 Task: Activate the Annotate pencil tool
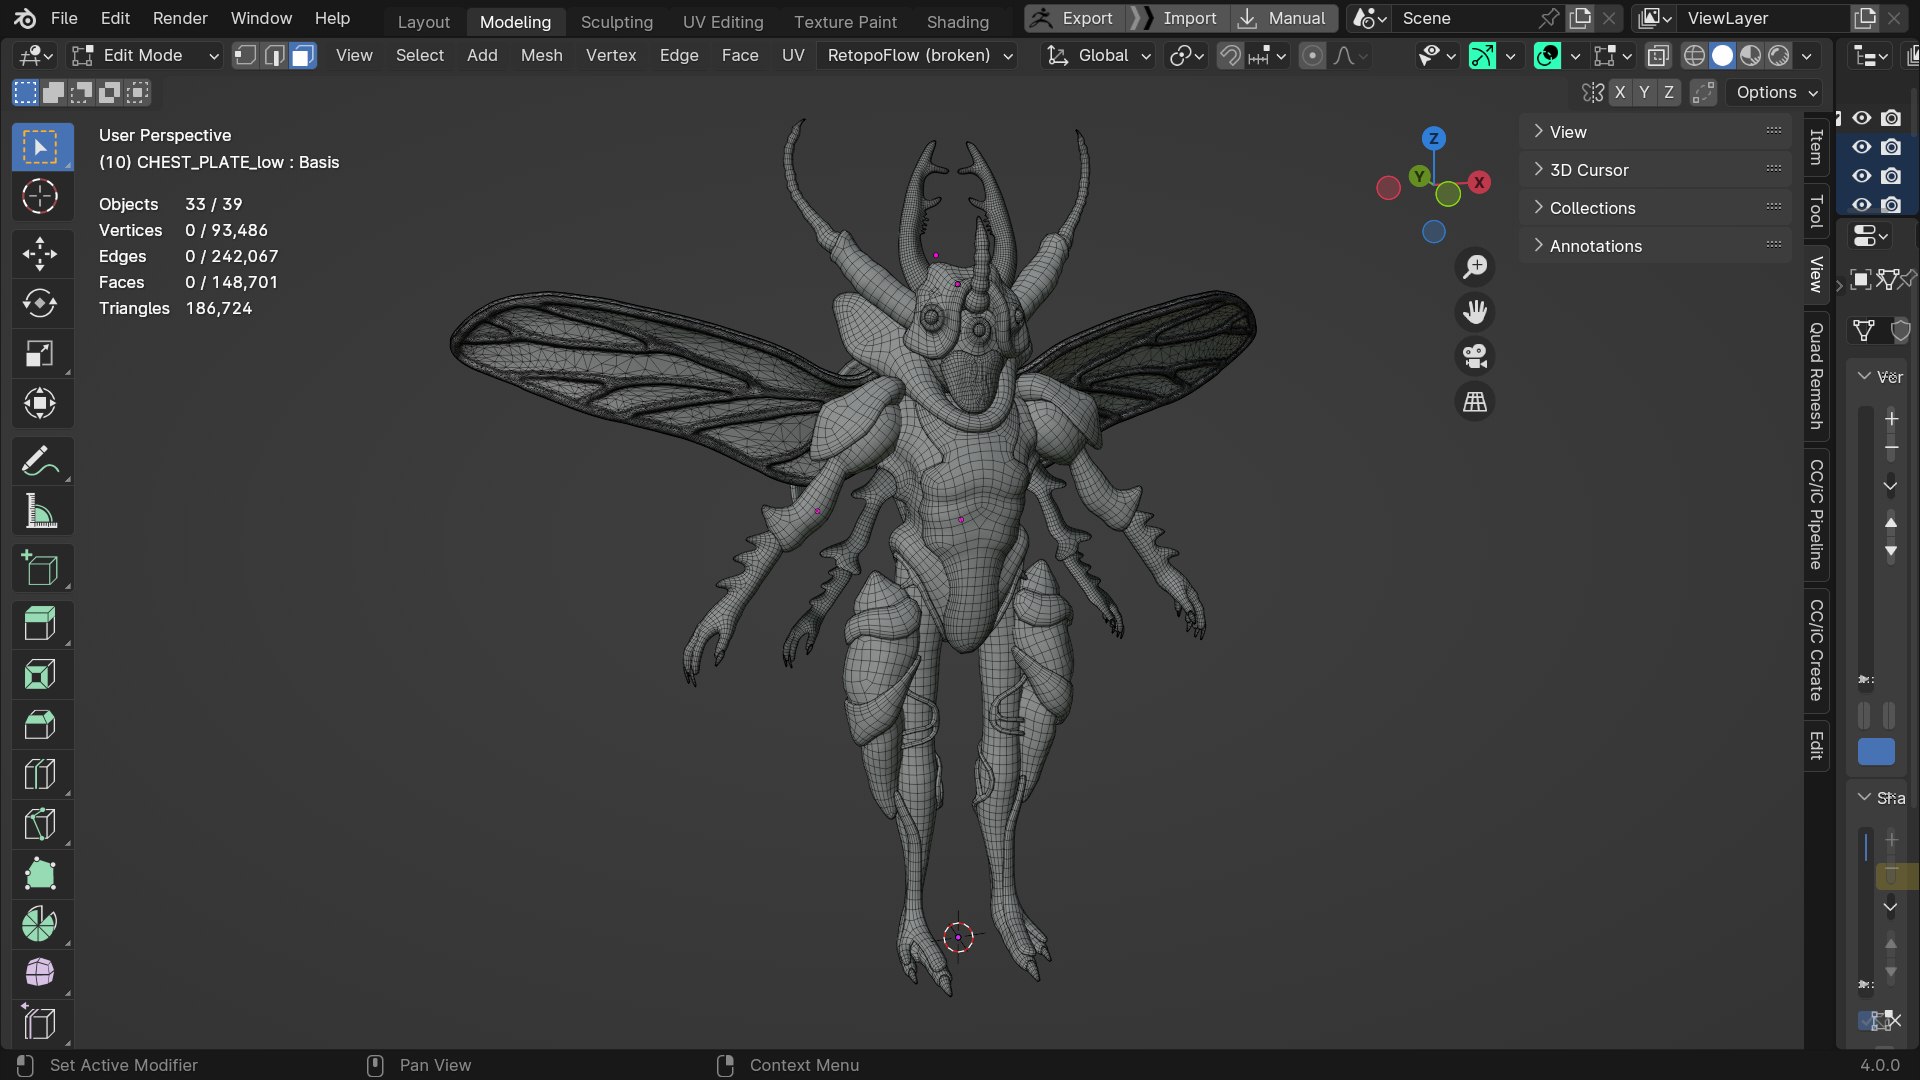tap(40, 462)
